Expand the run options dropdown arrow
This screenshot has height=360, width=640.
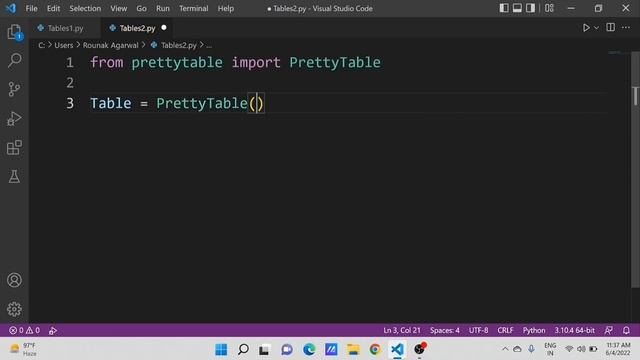(596, 28)
